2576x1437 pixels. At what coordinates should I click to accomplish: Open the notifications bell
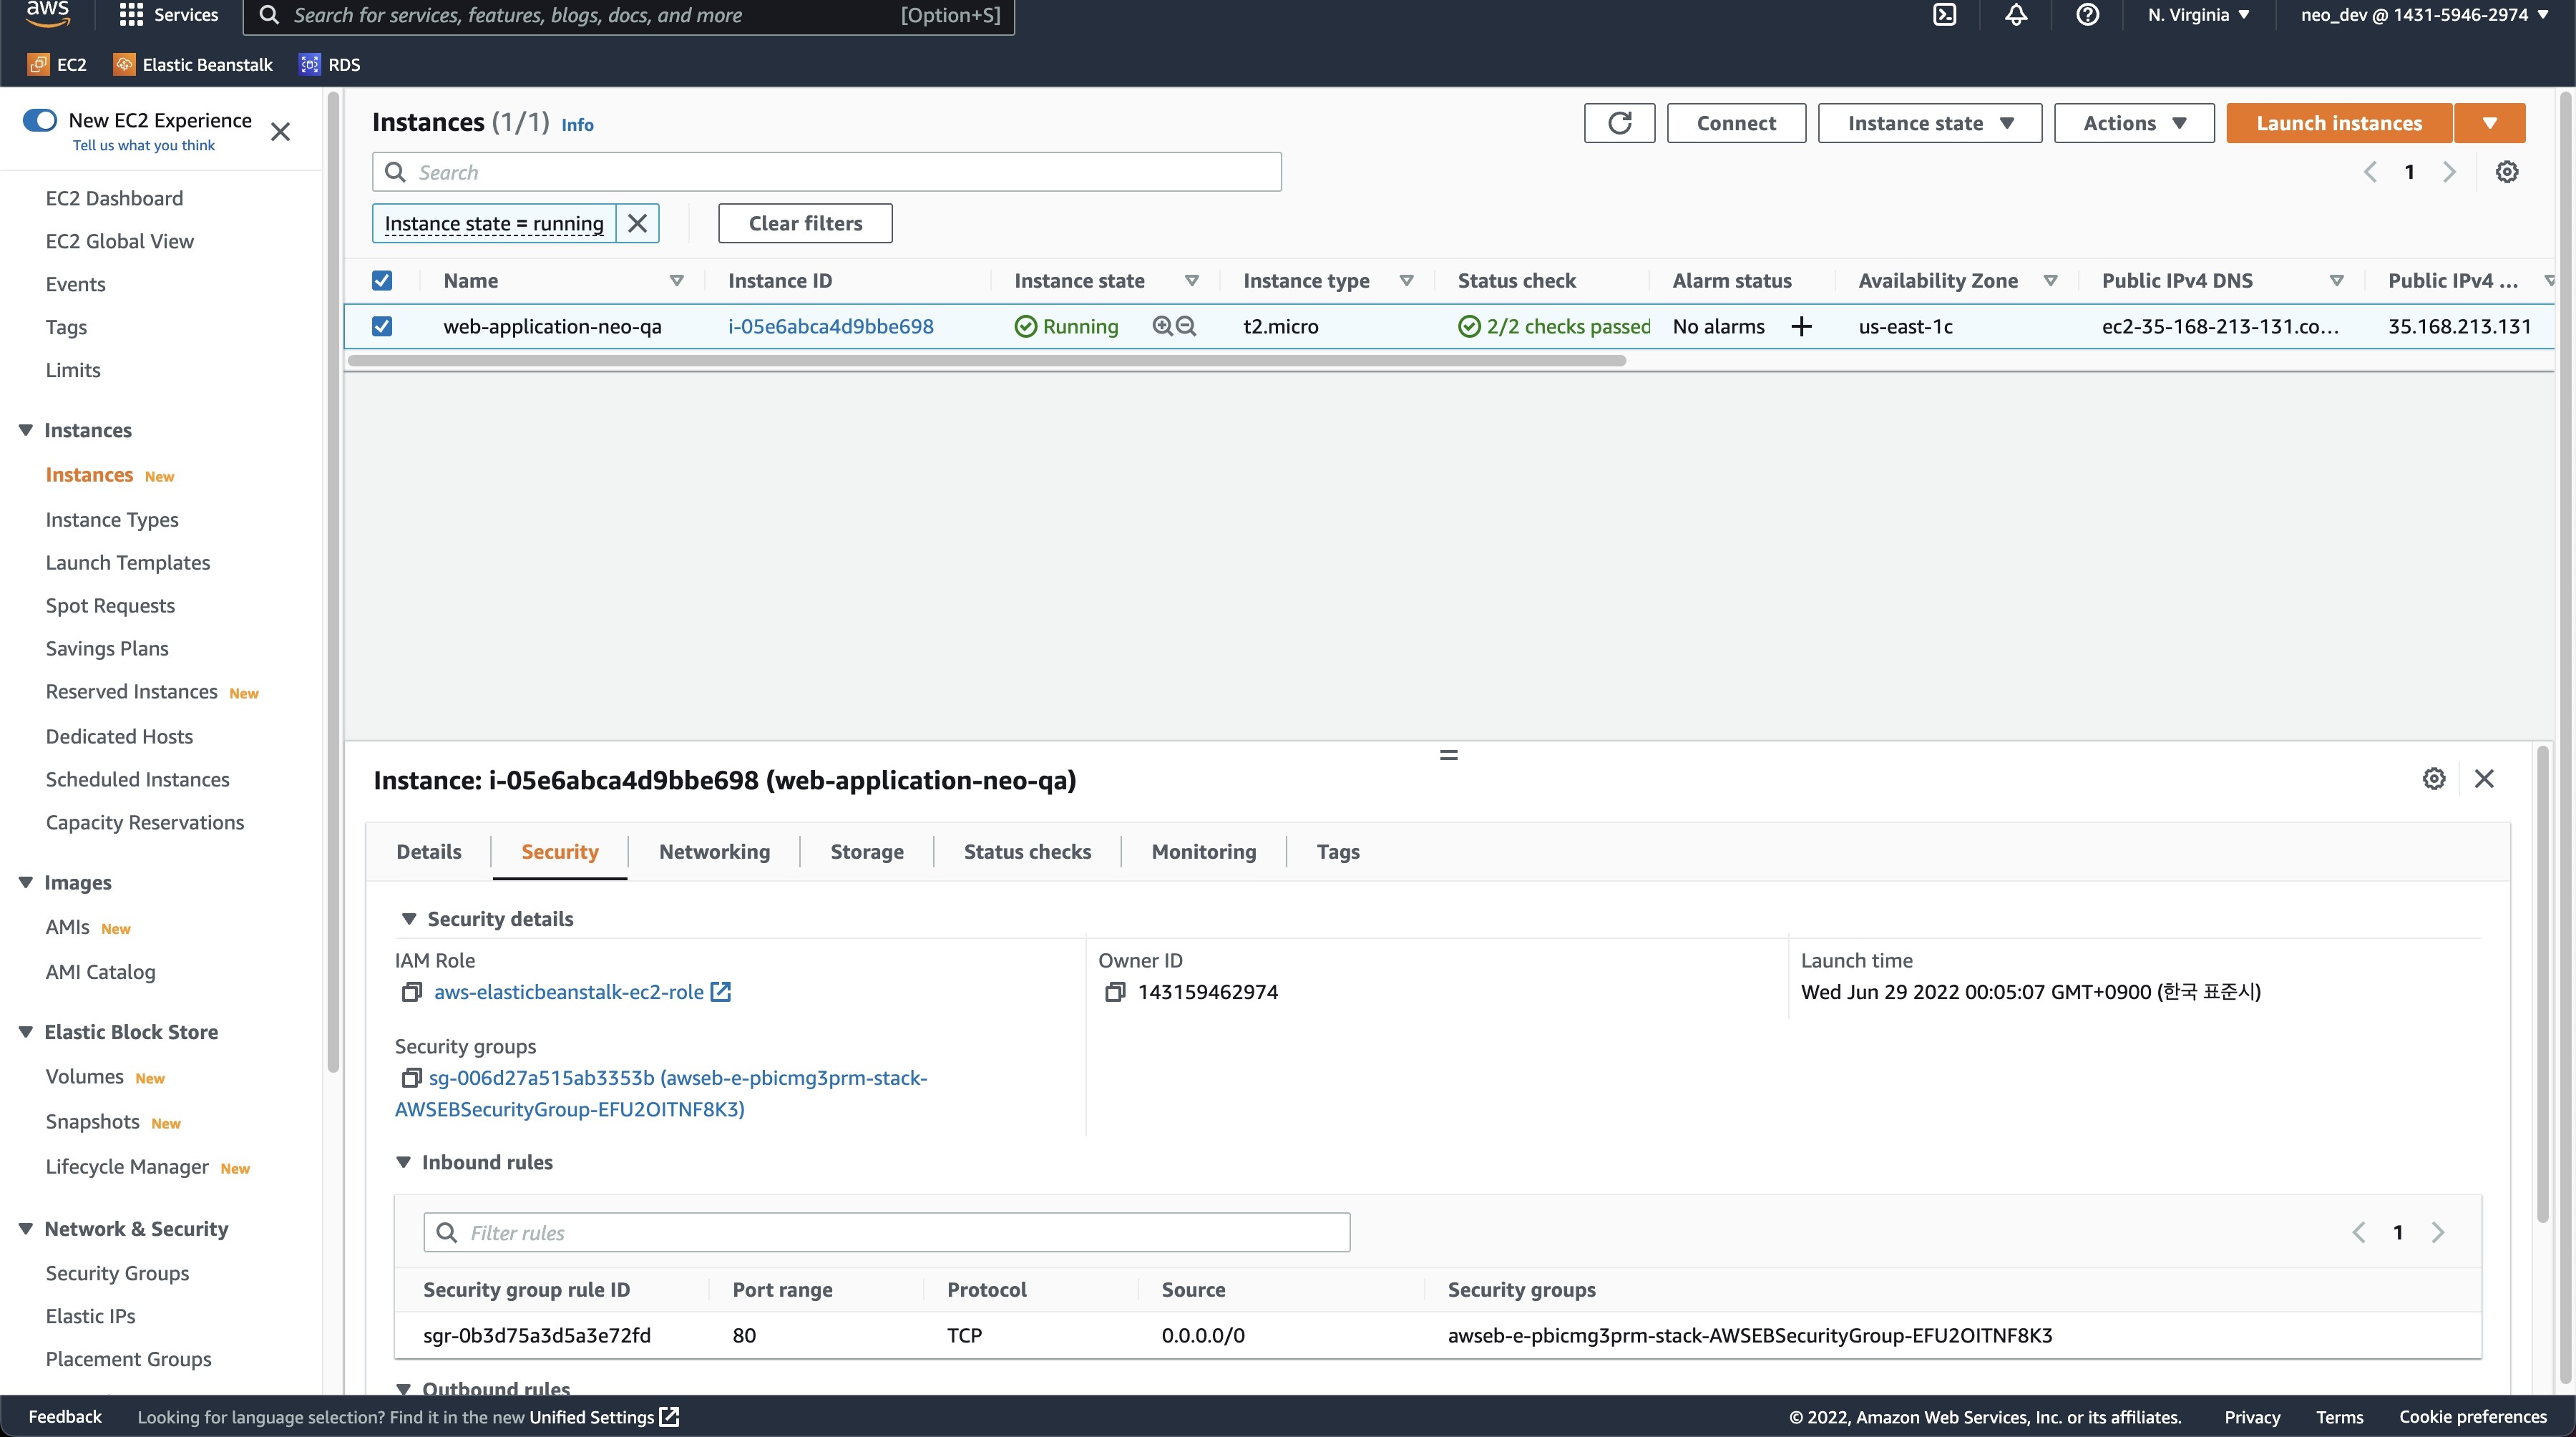tap(2016, 15)
